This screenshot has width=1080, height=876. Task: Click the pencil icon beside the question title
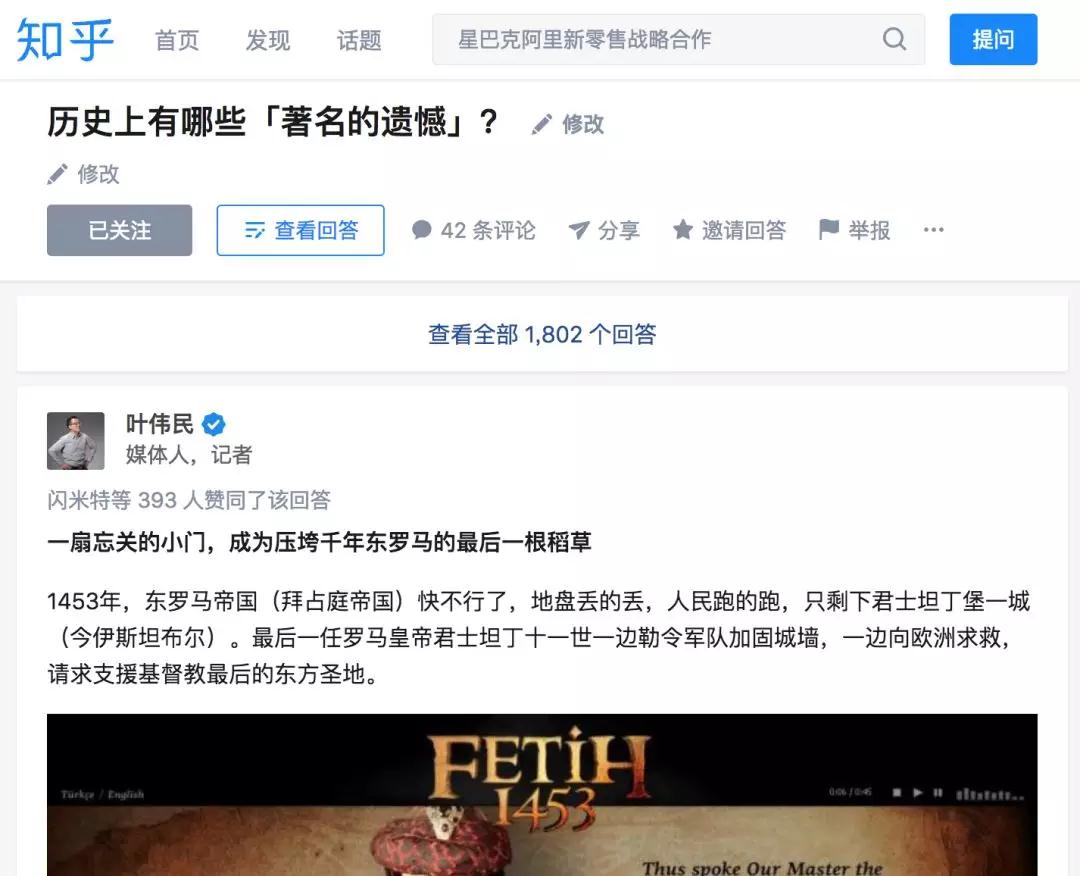pyautogui.click(x=542, y=124)
